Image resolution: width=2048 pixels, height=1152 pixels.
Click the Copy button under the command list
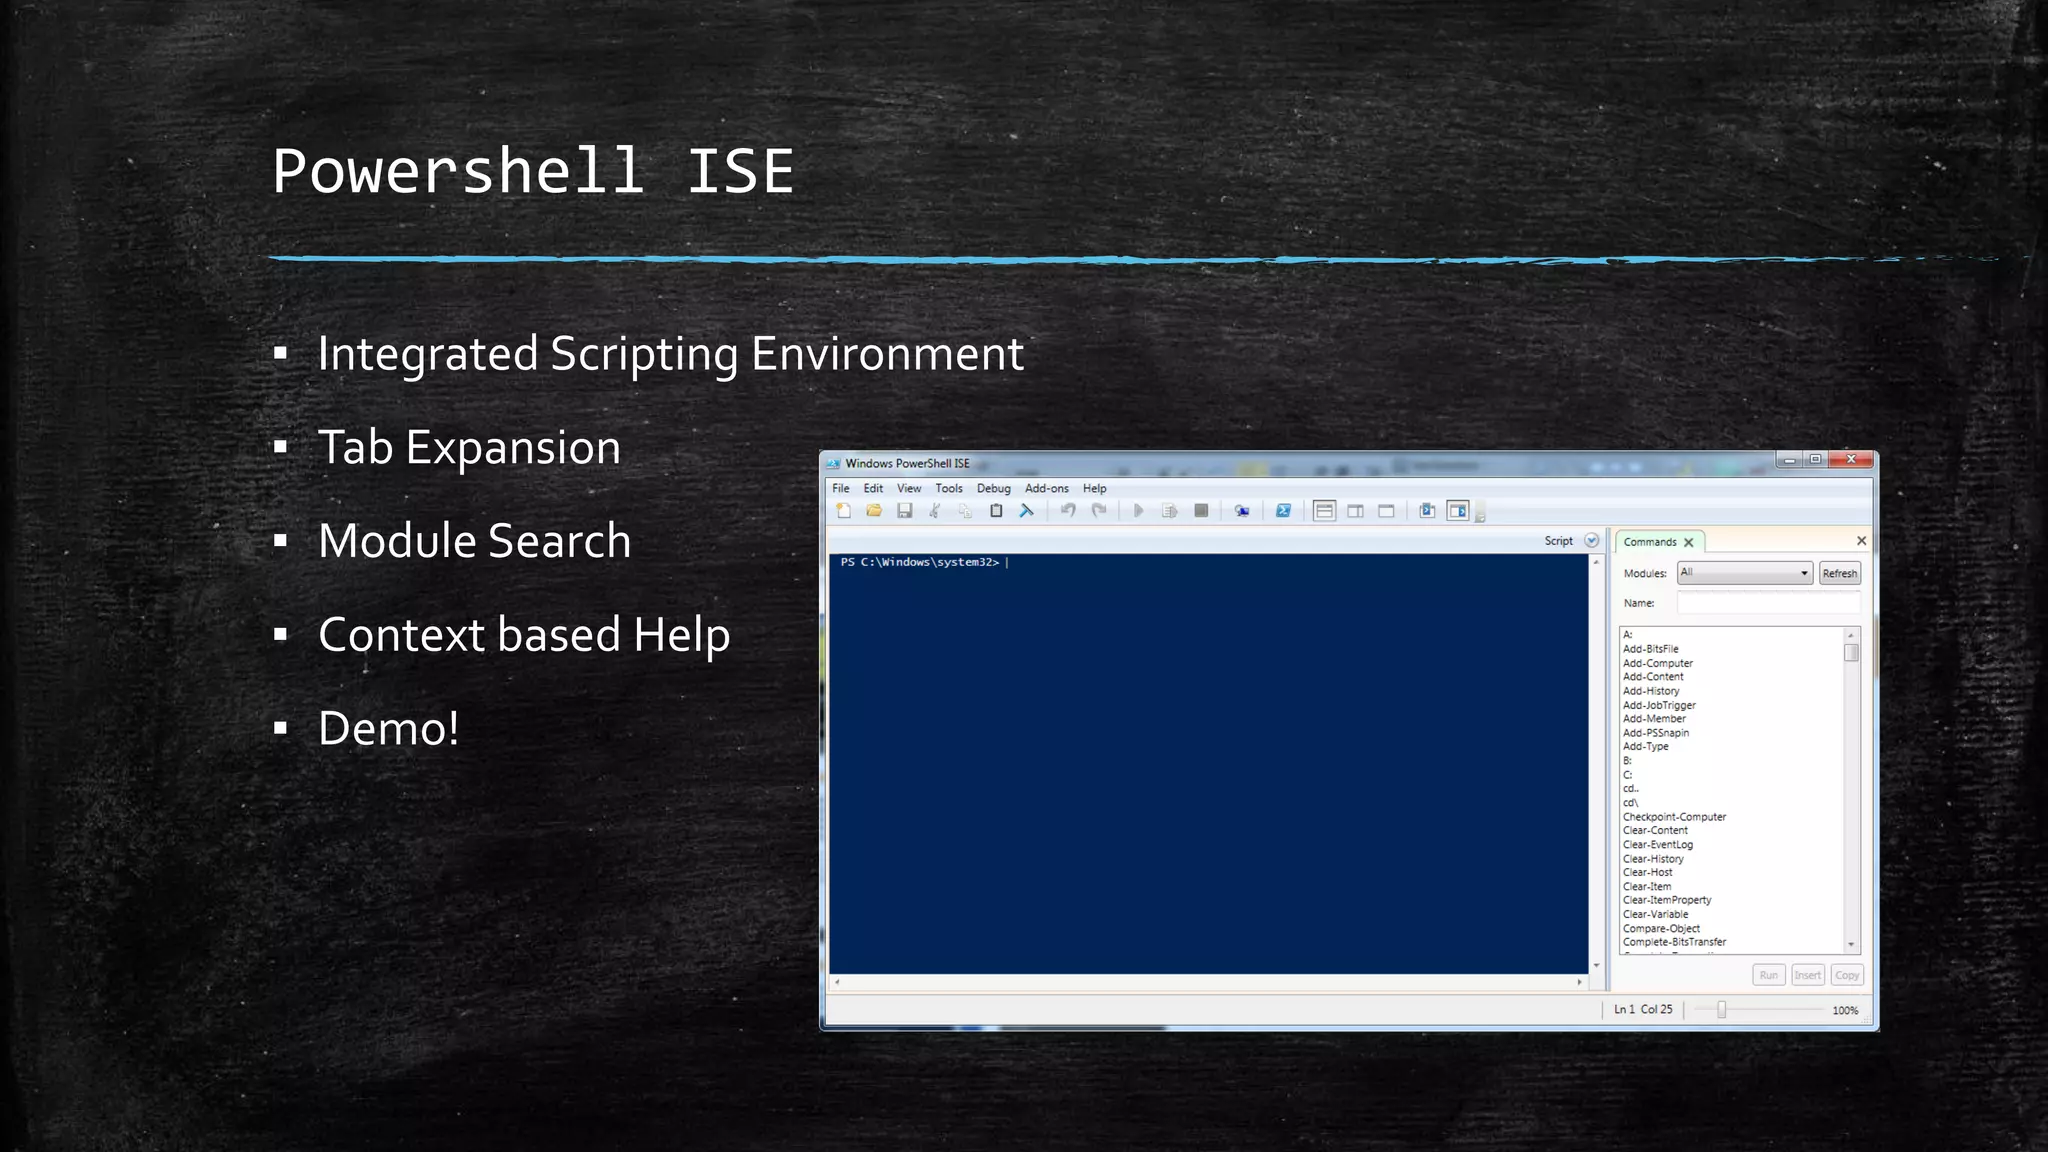[1847, 975]
